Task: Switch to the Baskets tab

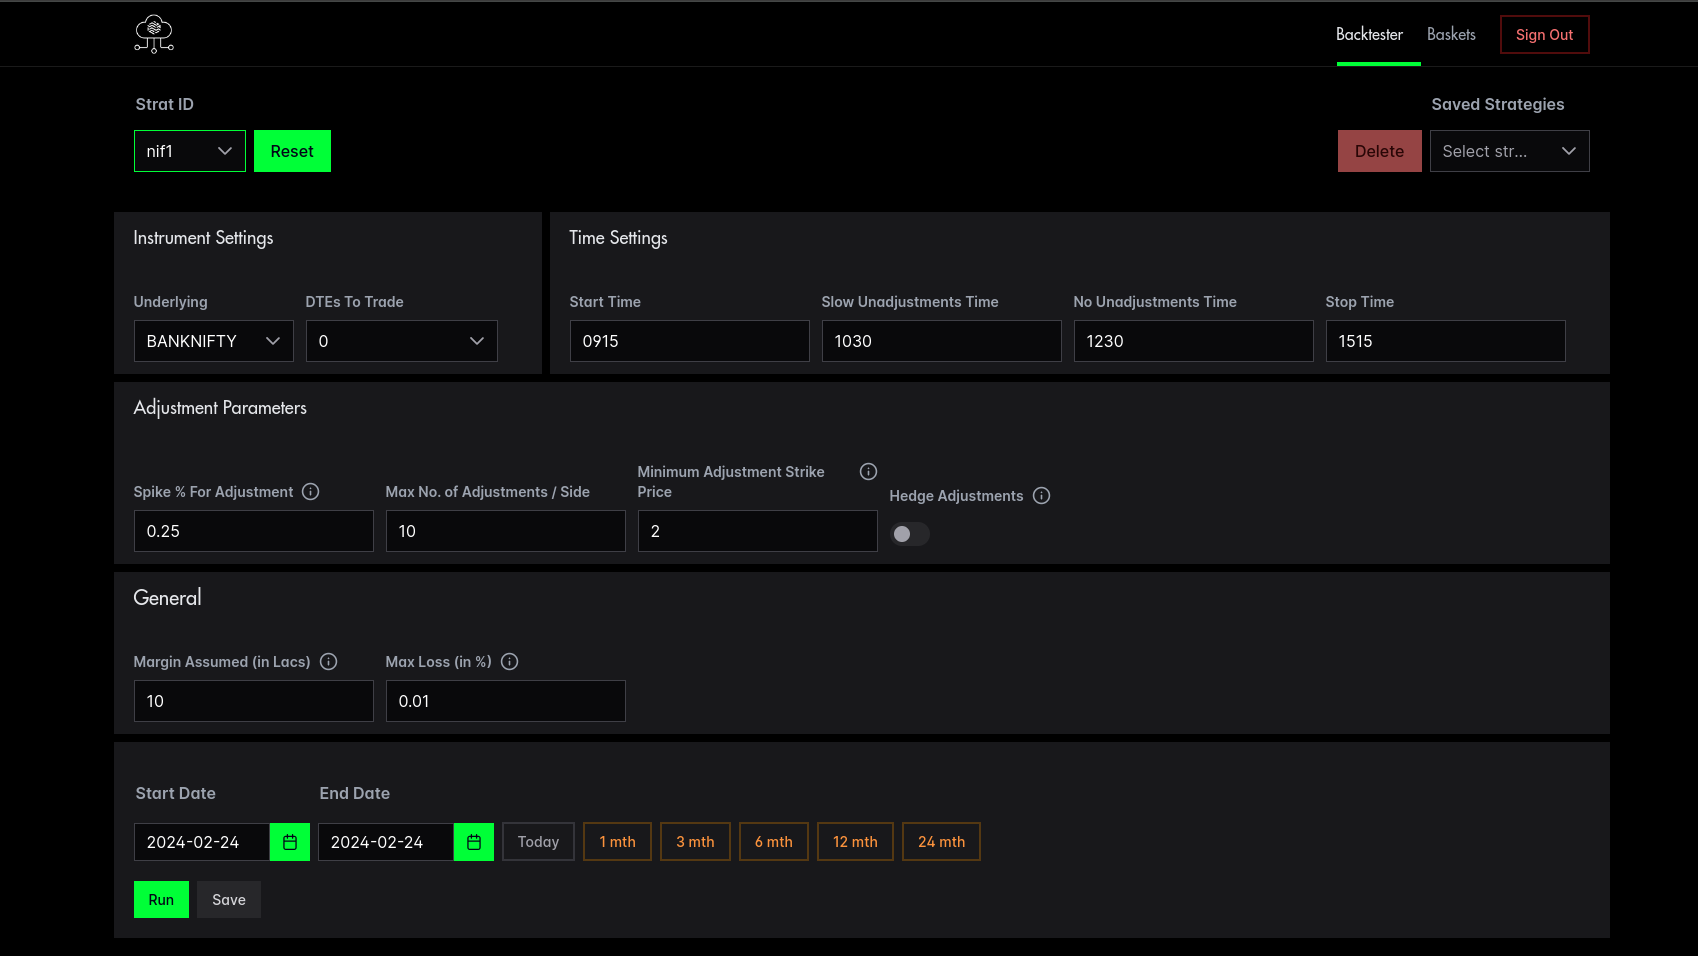Action: pyautogui.click(x=1451, y=34)
